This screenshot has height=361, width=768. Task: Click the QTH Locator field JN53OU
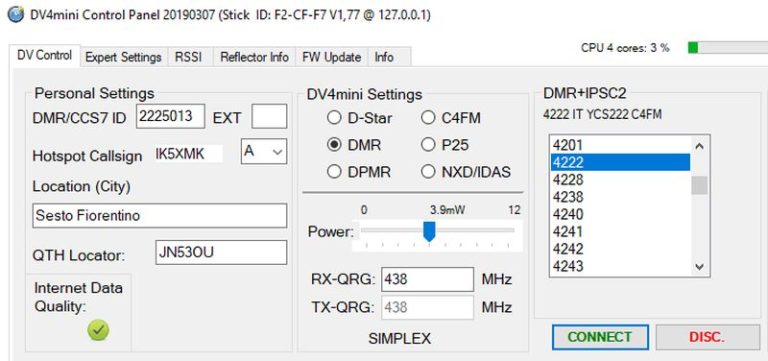point(221,252)
